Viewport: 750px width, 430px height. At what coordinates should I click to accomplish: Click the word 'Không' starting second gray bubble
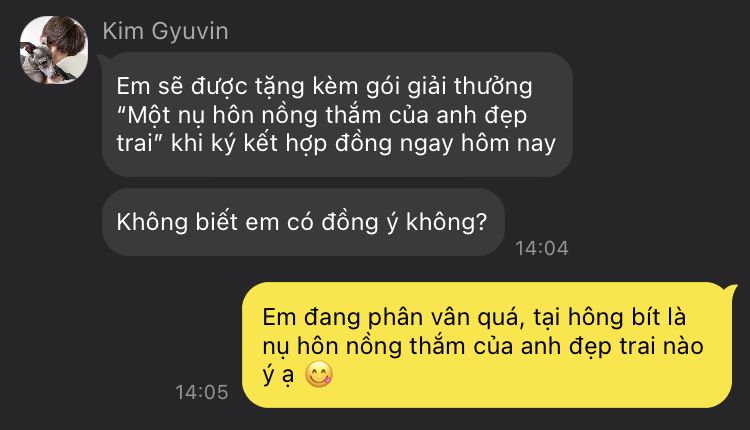(153, 222)
